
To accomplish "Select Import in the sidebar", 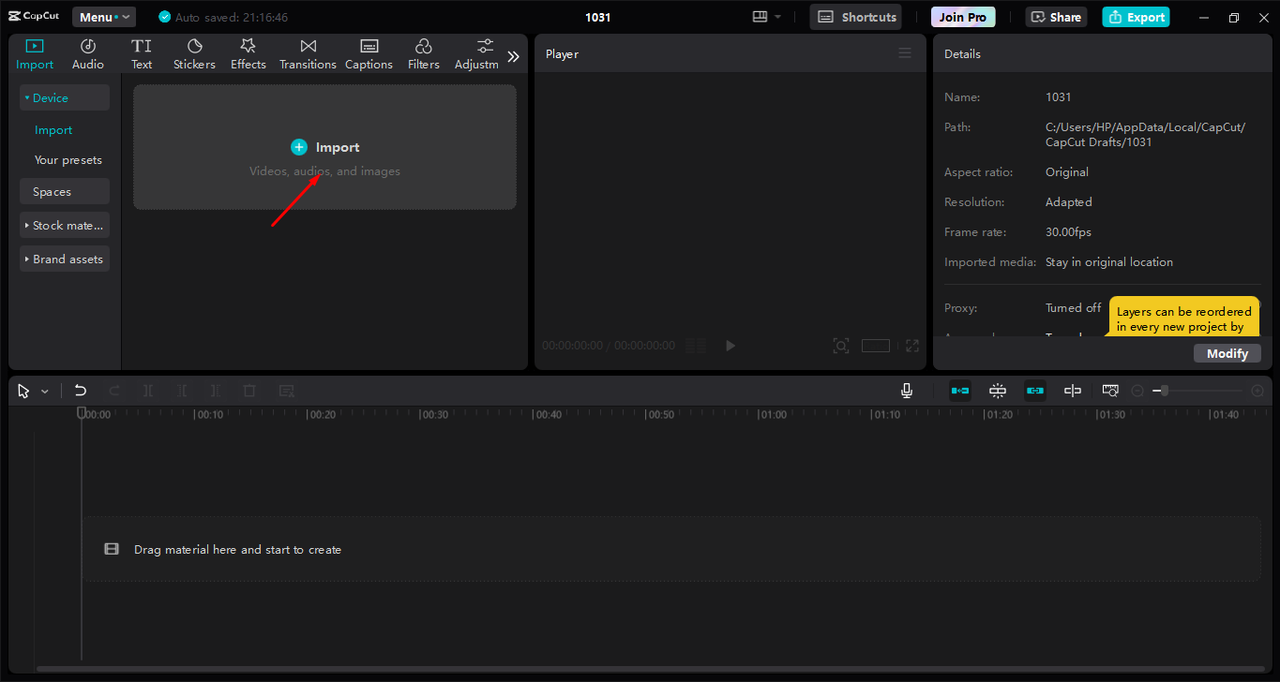I will point(53,130).
